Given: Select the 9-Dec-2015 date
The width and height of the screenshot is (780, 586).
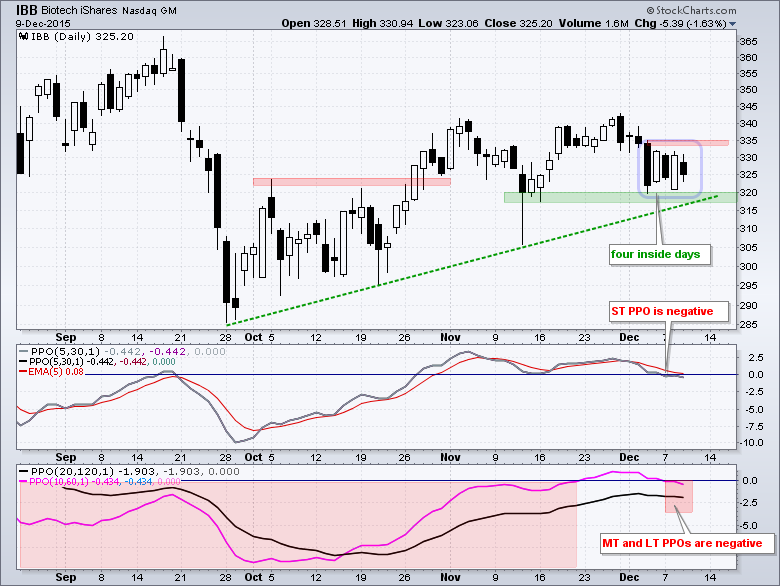Looking at the screenshot, I should (x=43, y=23).
